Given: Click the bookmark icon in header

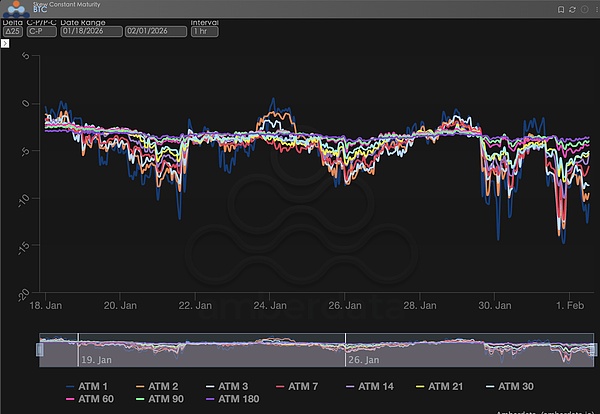Looking at the screenshot, I should 561,10.
